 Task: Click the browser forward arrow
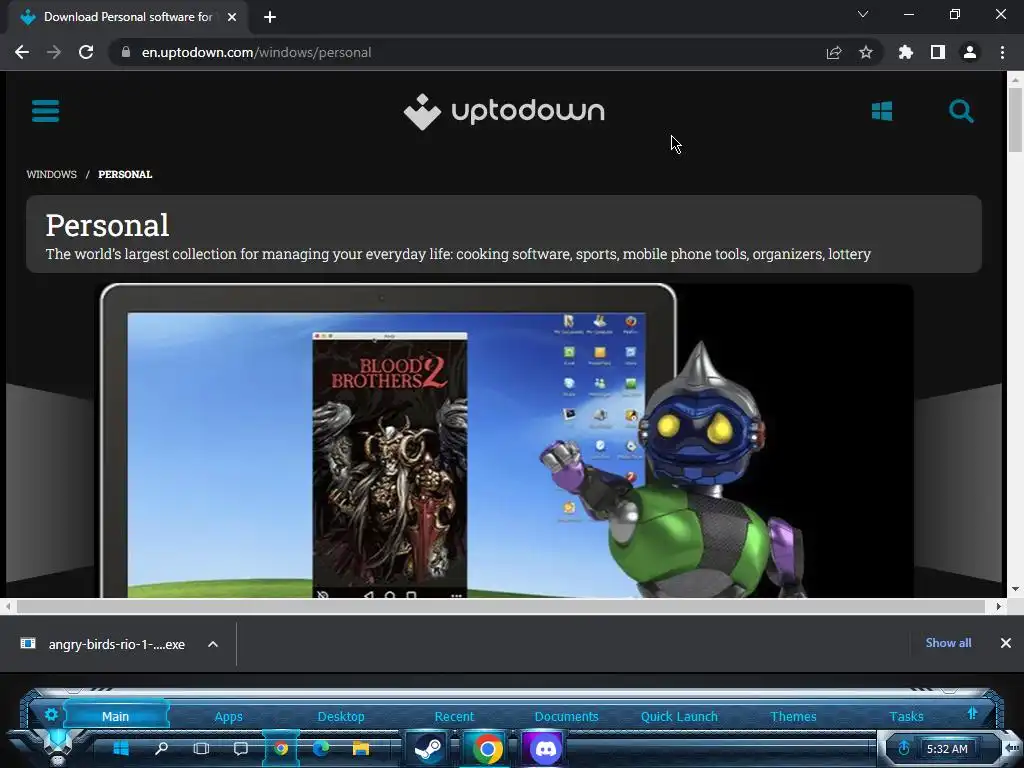[x=54, y=52]
